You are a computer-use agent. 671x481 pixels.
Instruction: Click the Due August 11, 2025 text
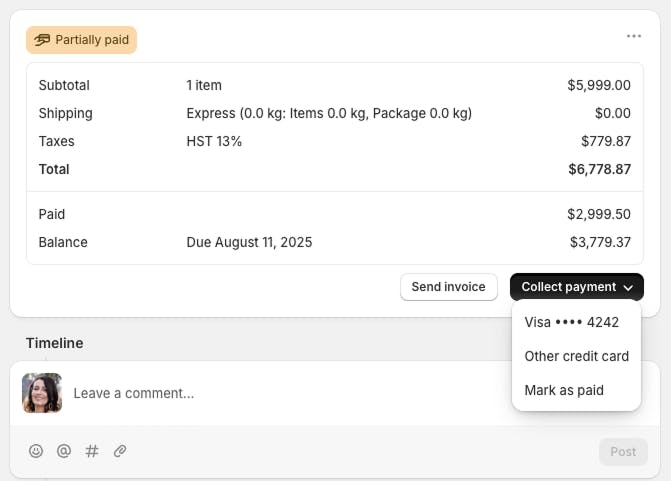click(249, 242)
